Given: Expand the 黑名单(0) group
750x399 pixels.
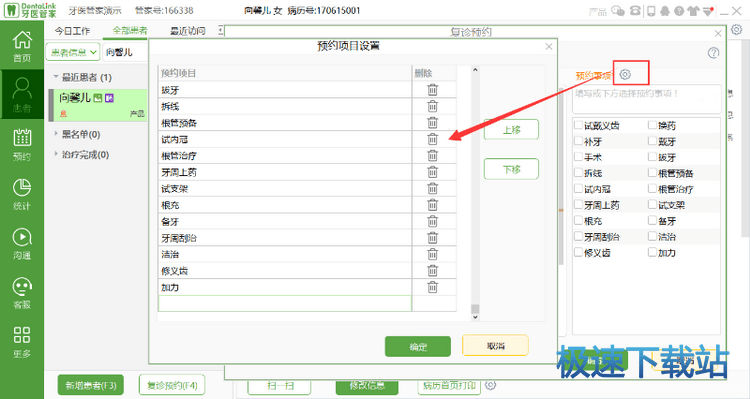Looking at the screenshot, I should pyautogui.click(x=56, y=134).
